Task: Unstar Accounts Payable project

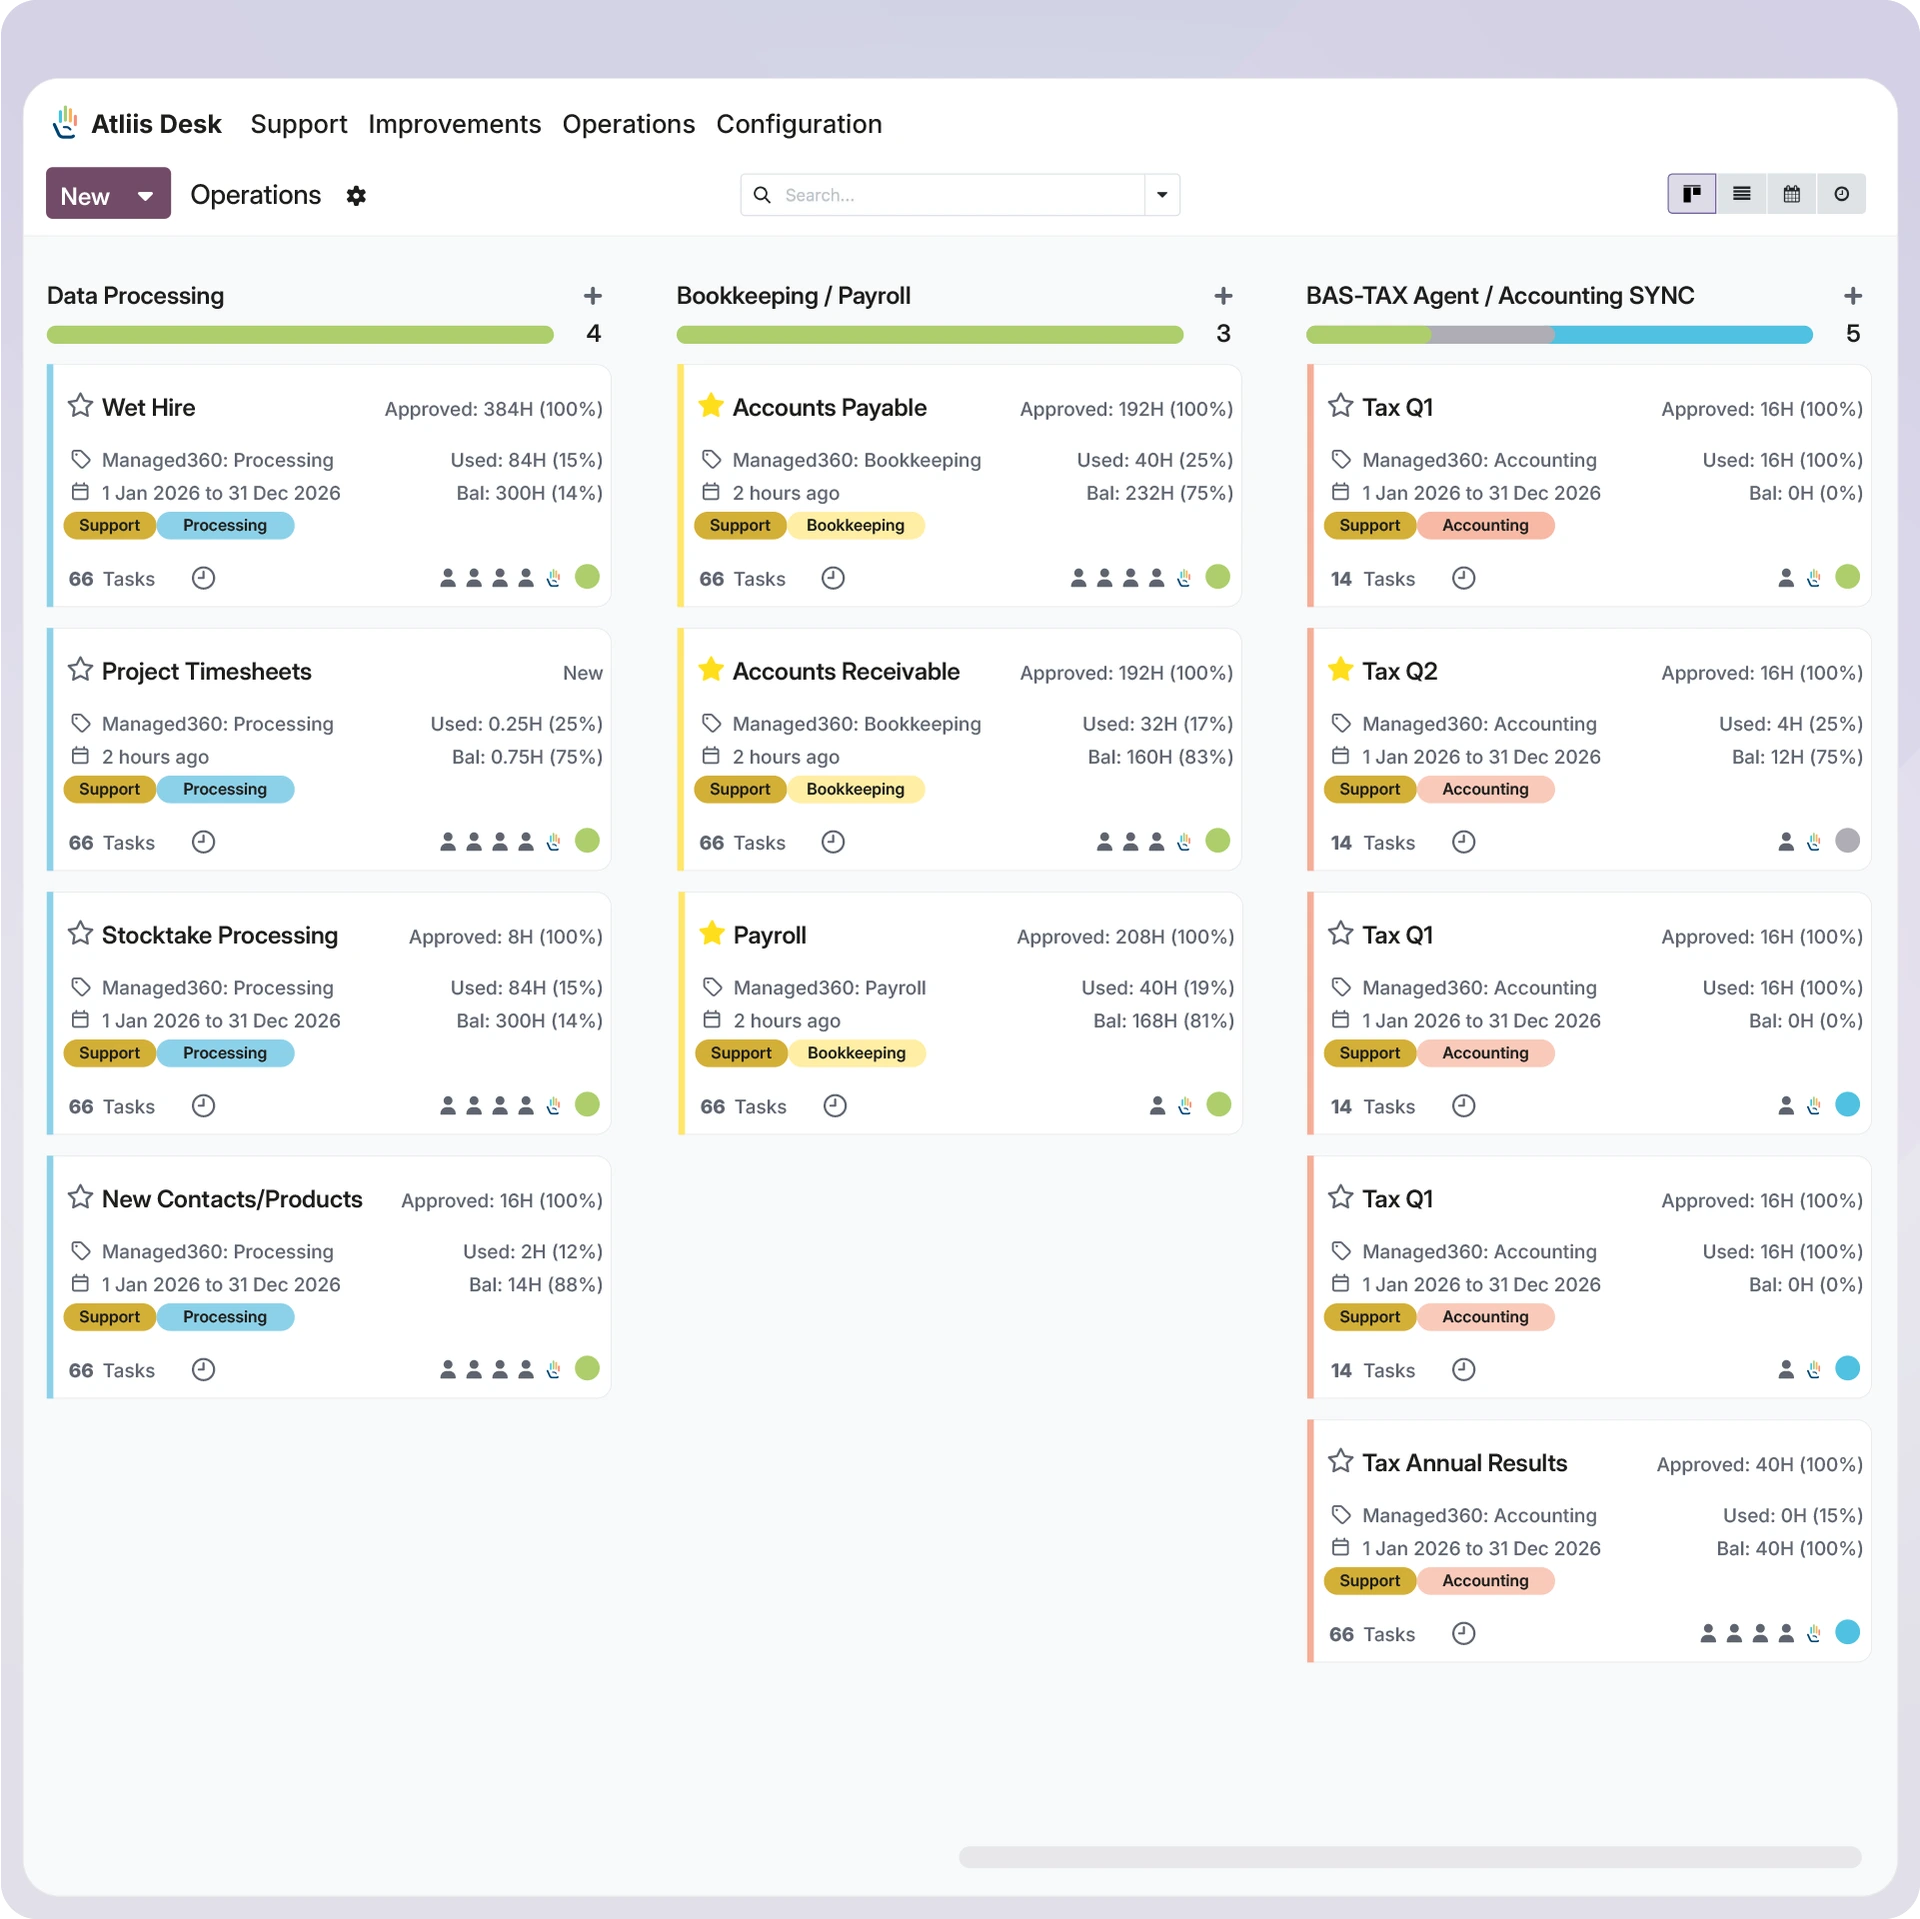Action: 710,406
